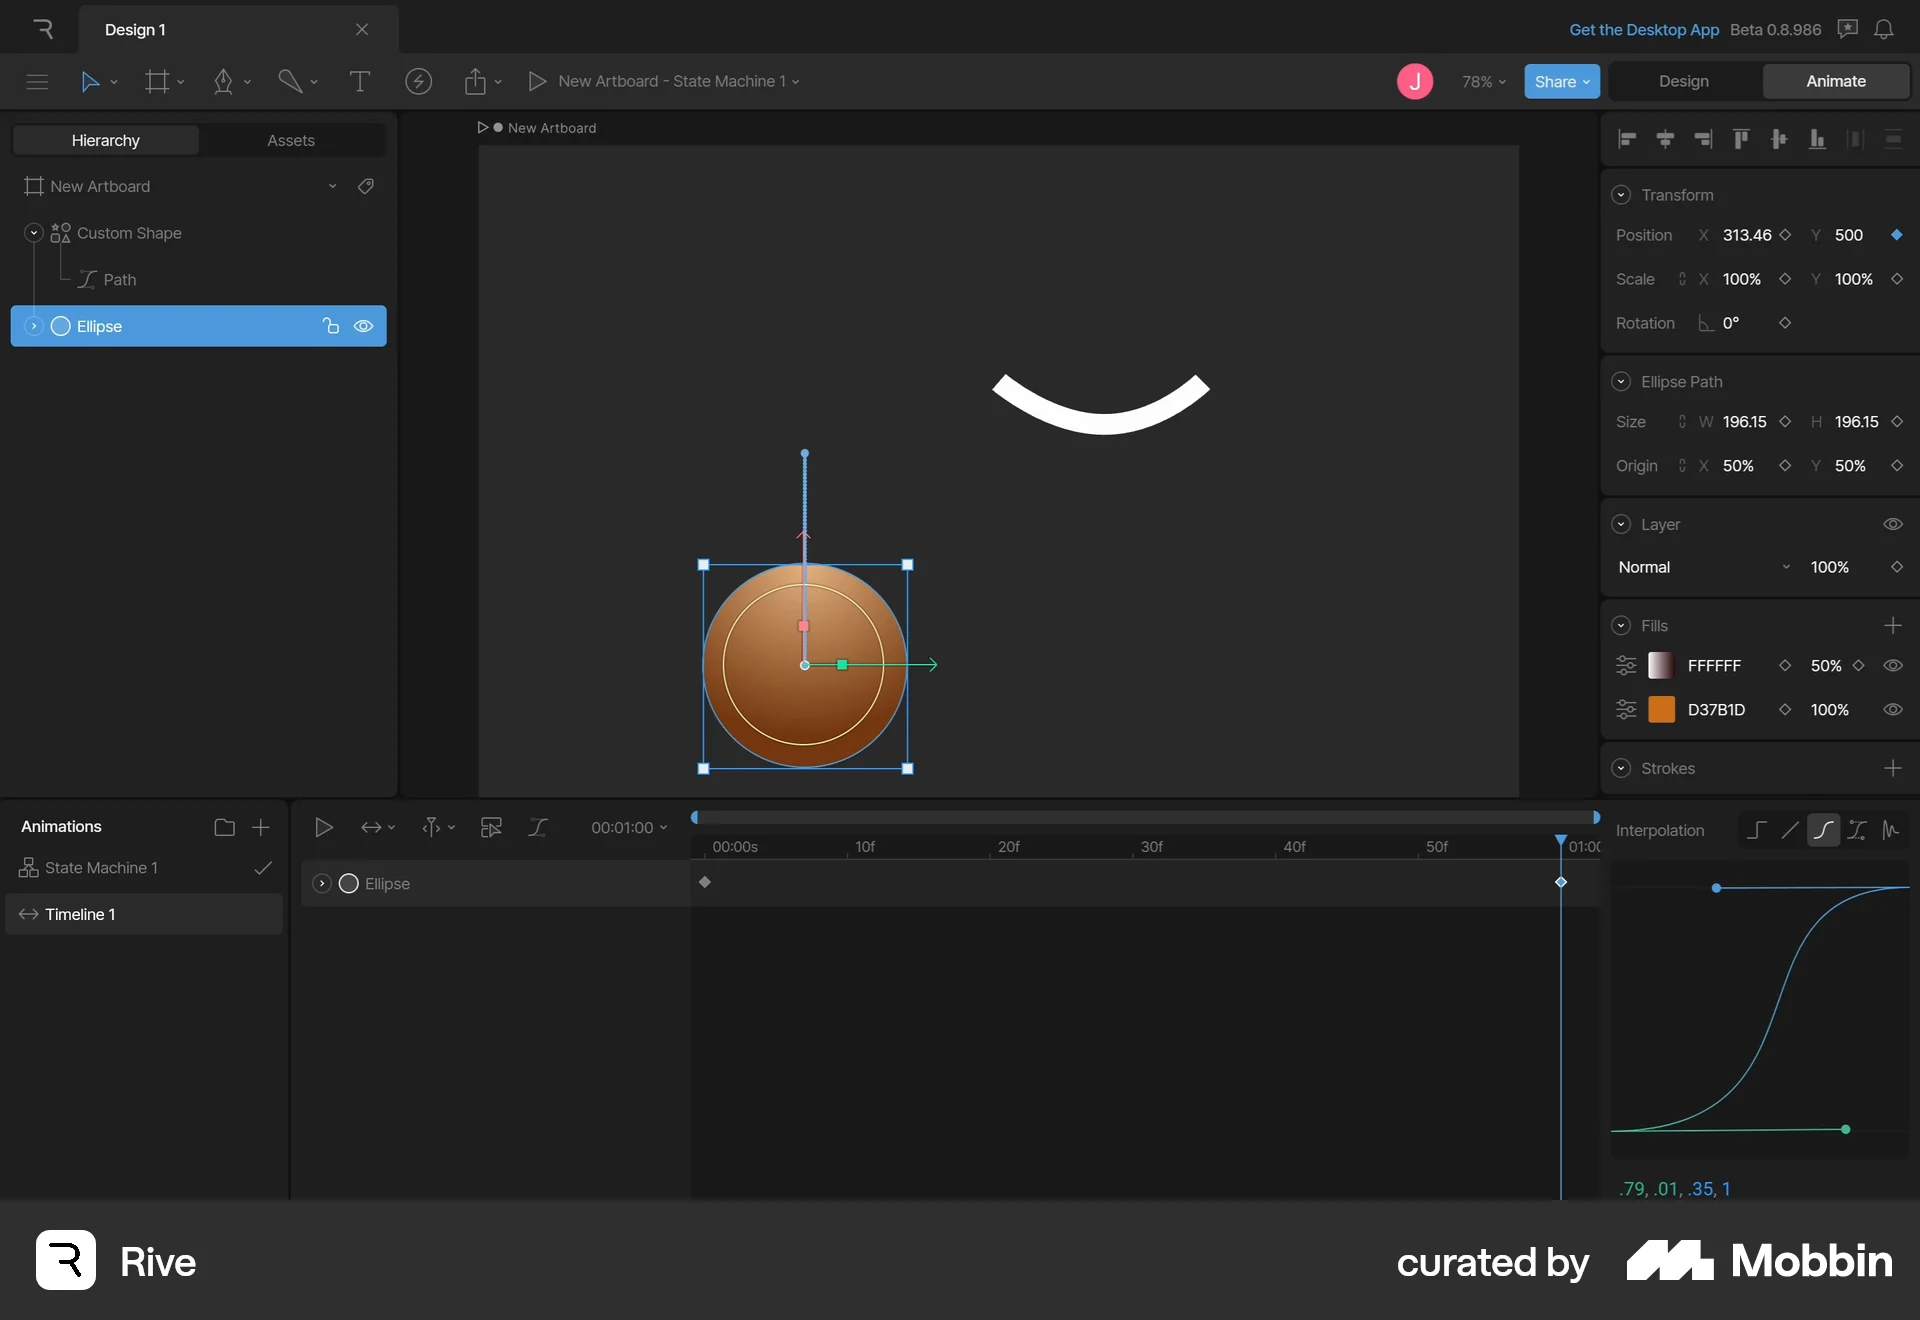Collapse the Custom Shape tree item

[33, 233]
